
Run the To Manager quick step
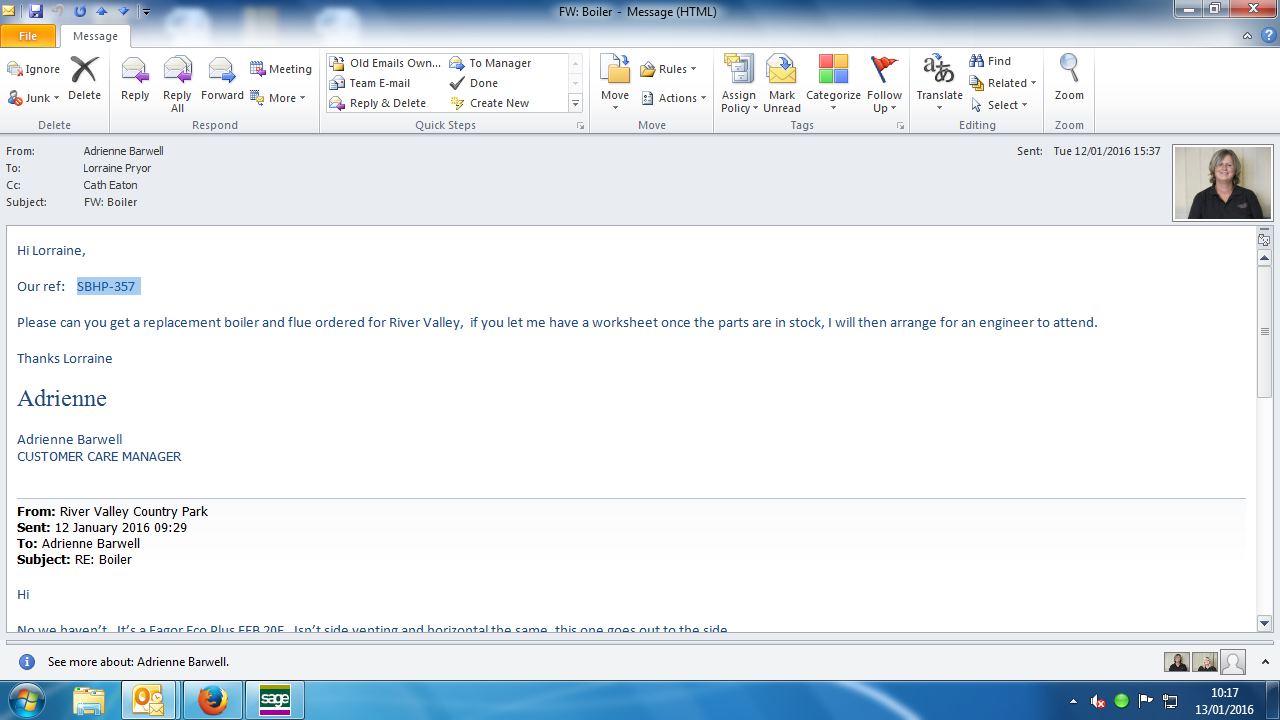click(491, 63)
